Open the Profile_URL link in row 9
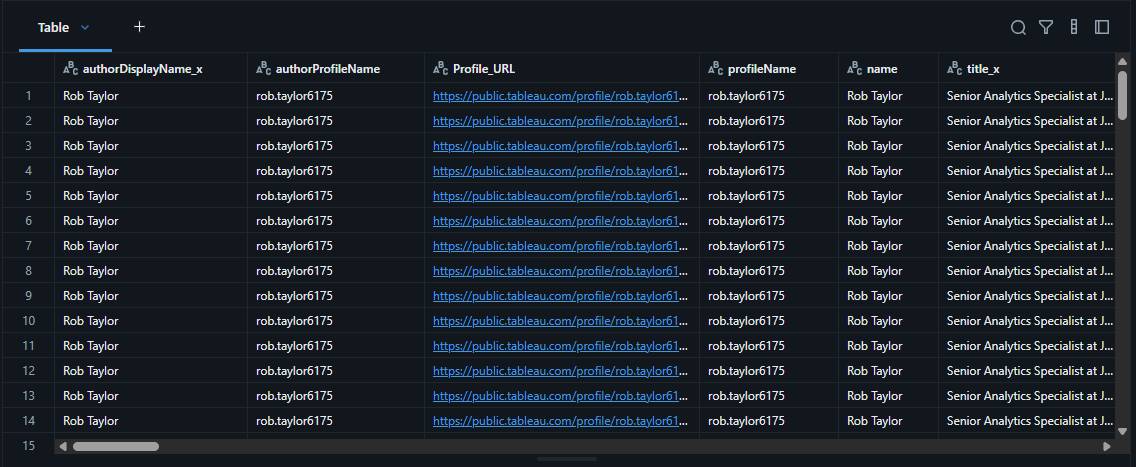This screenshot has height=467, width=1136. (x=560, y=295)
